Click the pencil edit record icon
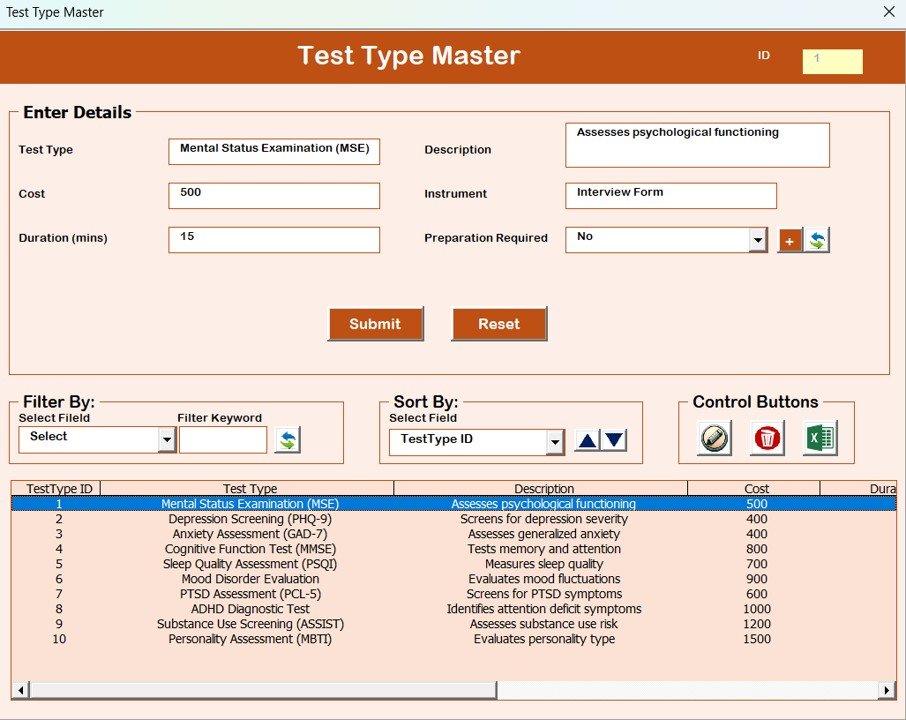The height and width of the screenshot is (720, 906). point(714,438)
